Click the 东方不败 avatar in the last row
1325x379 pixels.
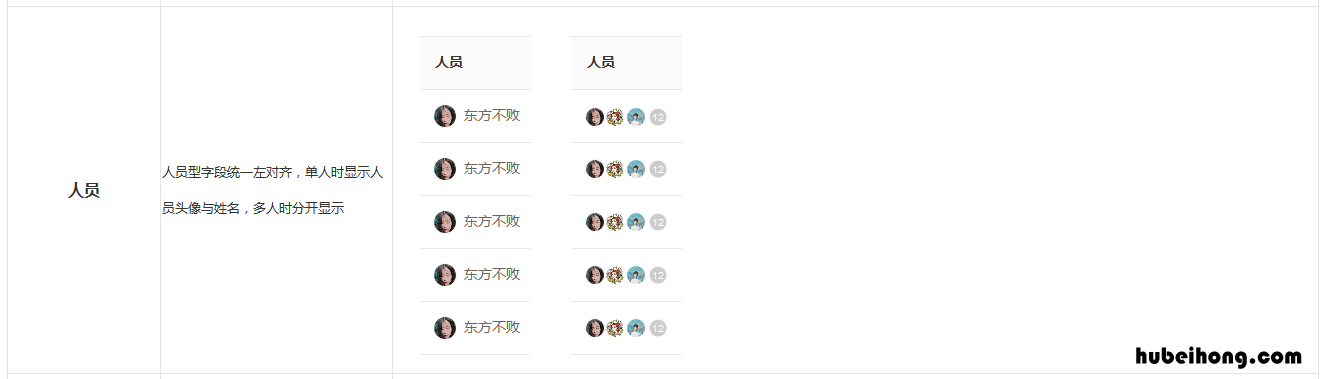[x=445, y=328]
